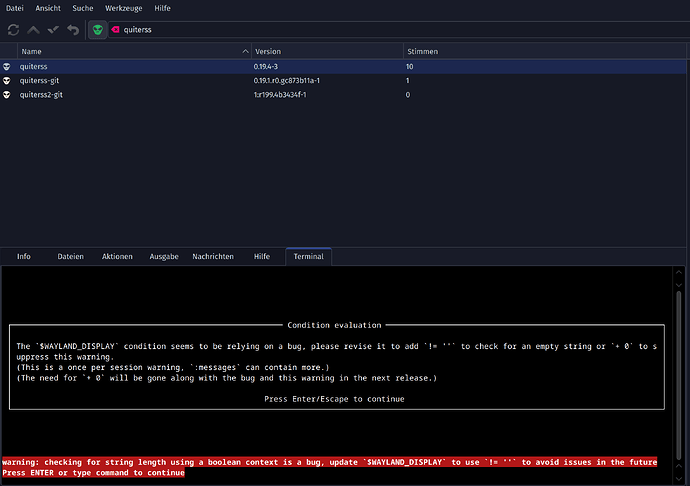Switch to the Nachrichten tab
The image size is (690, 486).
(x=213, y=257)
